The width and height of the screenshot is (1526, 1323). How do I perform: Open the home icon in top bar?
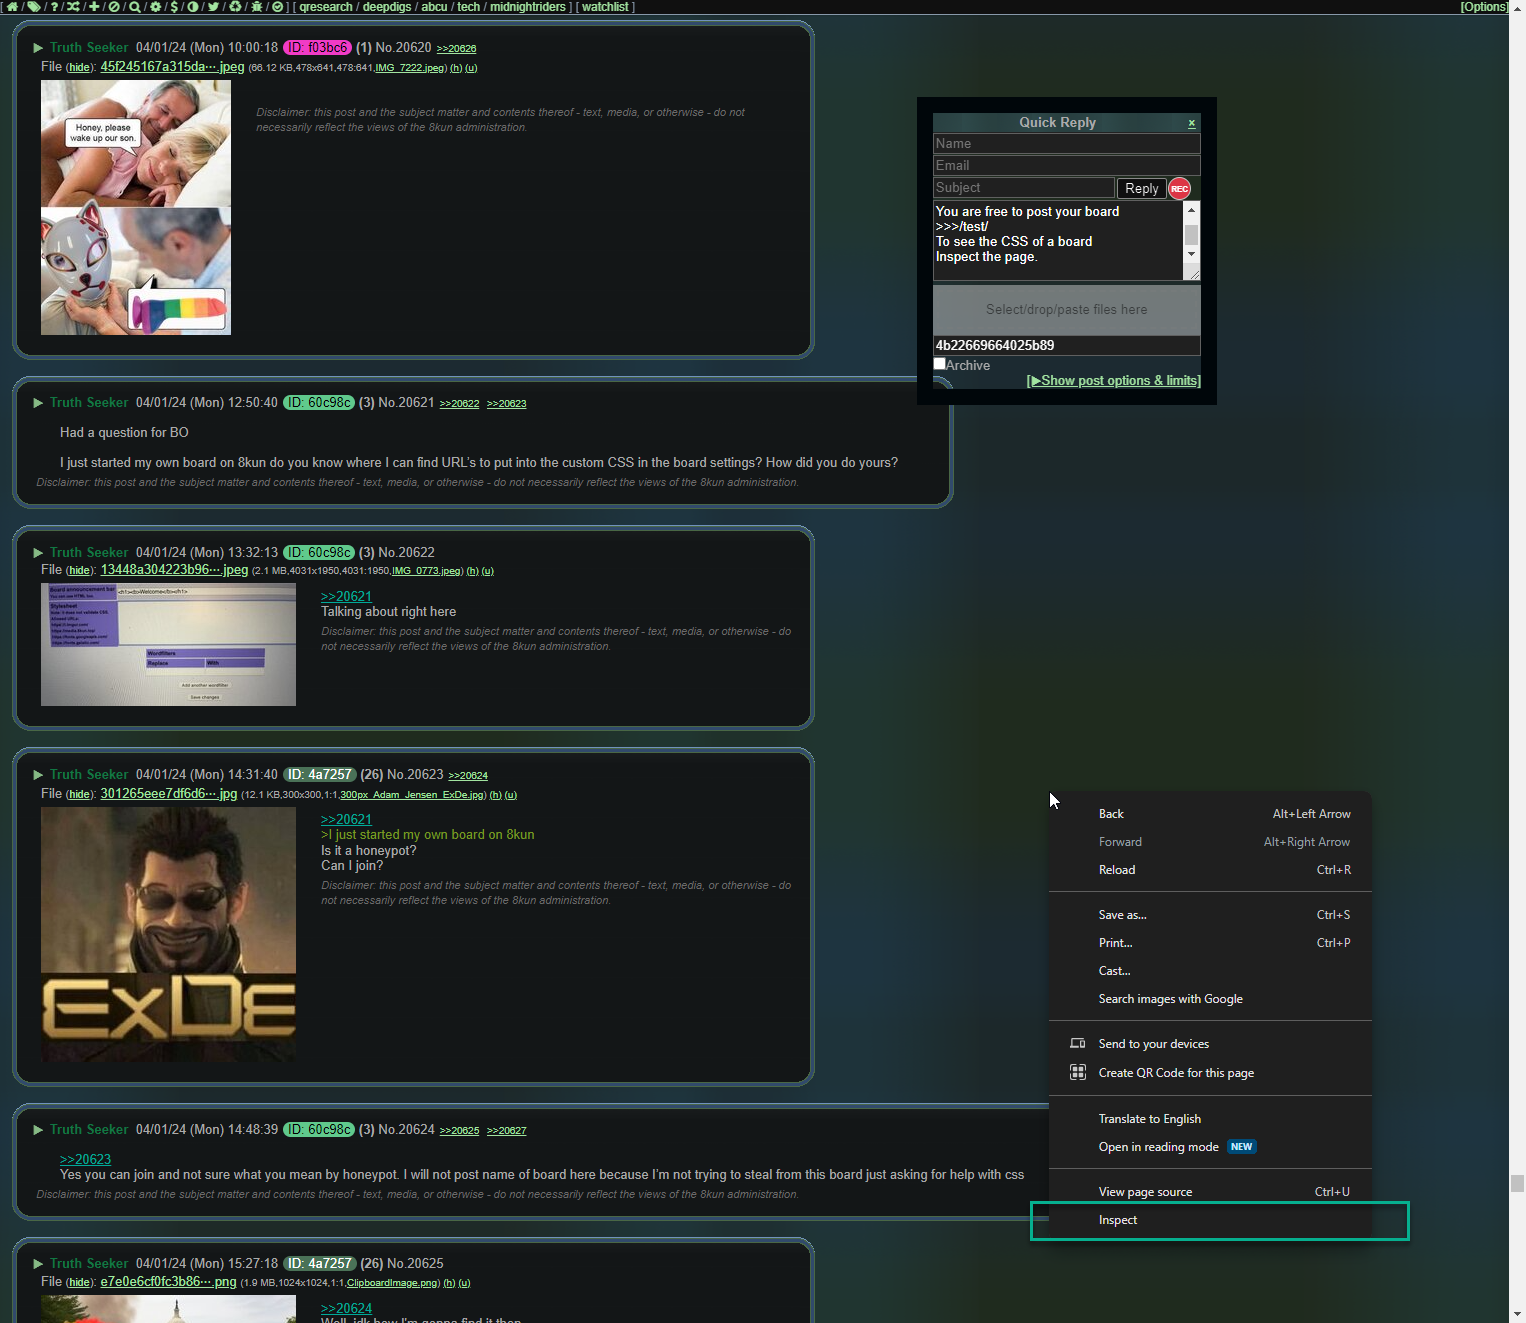point(12,7)
